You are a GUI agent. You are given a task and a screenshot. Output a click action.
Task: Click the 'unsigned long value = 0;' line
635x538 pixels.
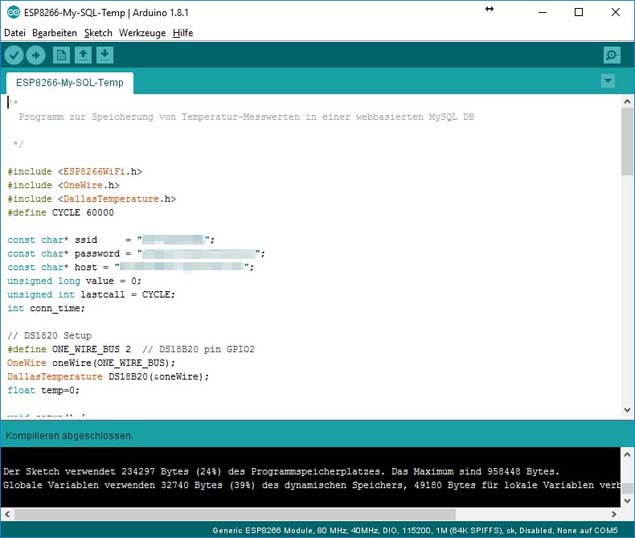(74, 281)
